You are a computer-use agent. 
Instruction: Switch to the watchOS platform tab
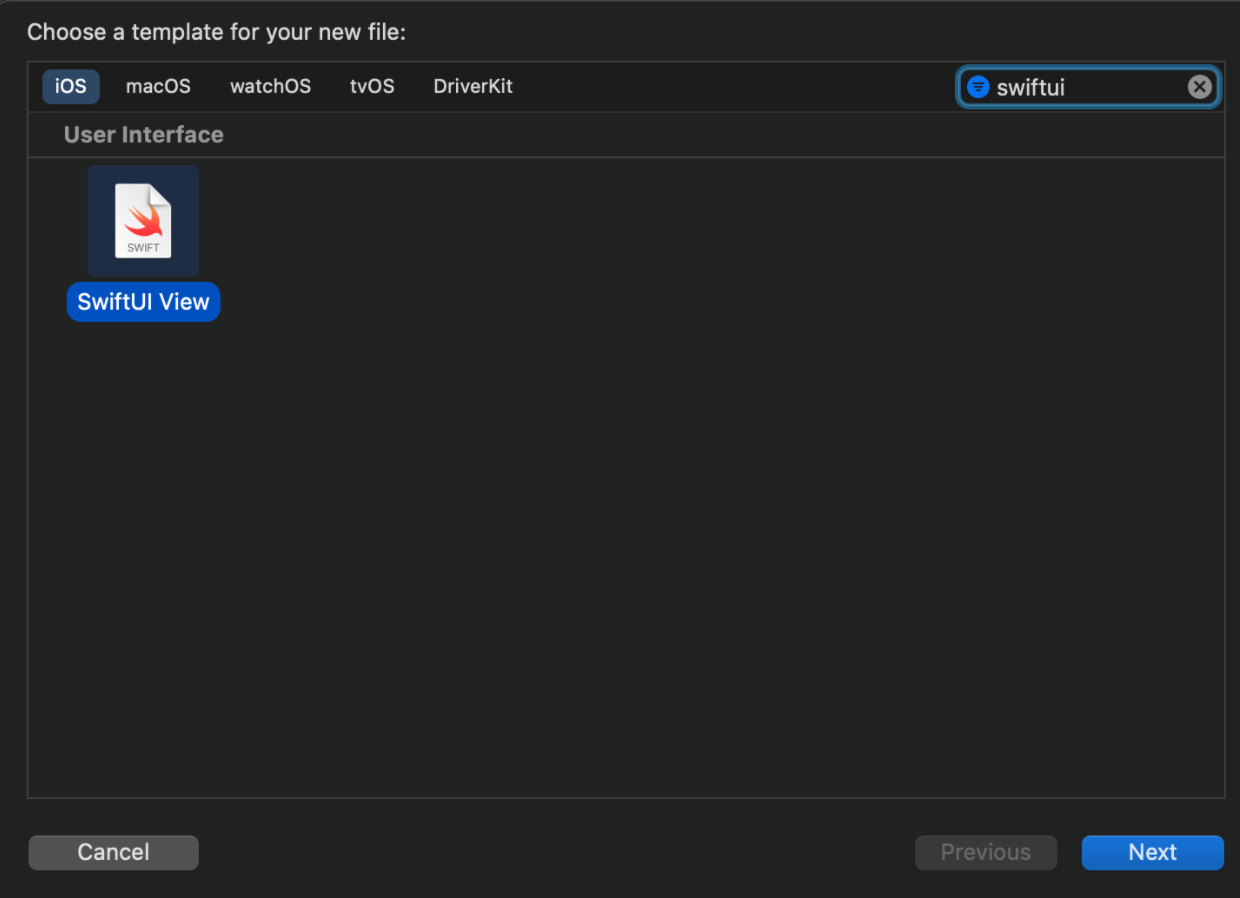point(270,86)
